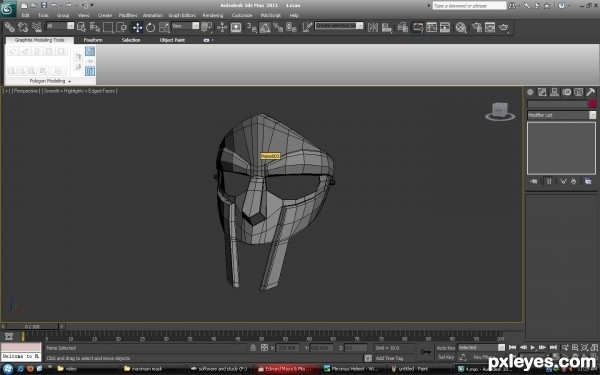Click the Auto Key button
Viewport: 600px width, 375px height.
tap(446, 348)
